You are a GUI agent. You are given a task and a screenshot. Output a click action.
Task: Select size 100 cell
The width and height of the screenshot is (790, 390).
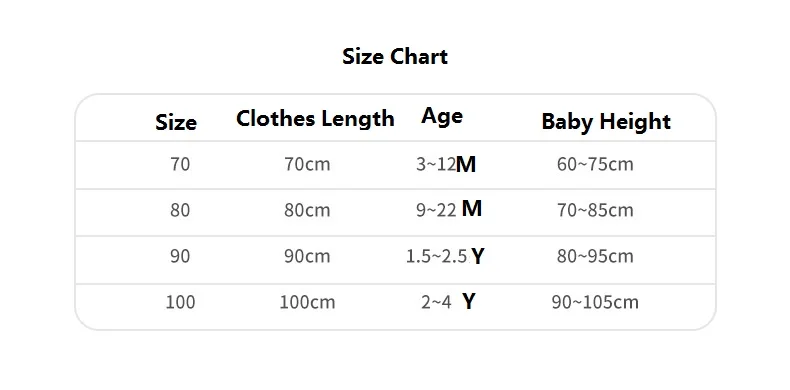[180, 302]
